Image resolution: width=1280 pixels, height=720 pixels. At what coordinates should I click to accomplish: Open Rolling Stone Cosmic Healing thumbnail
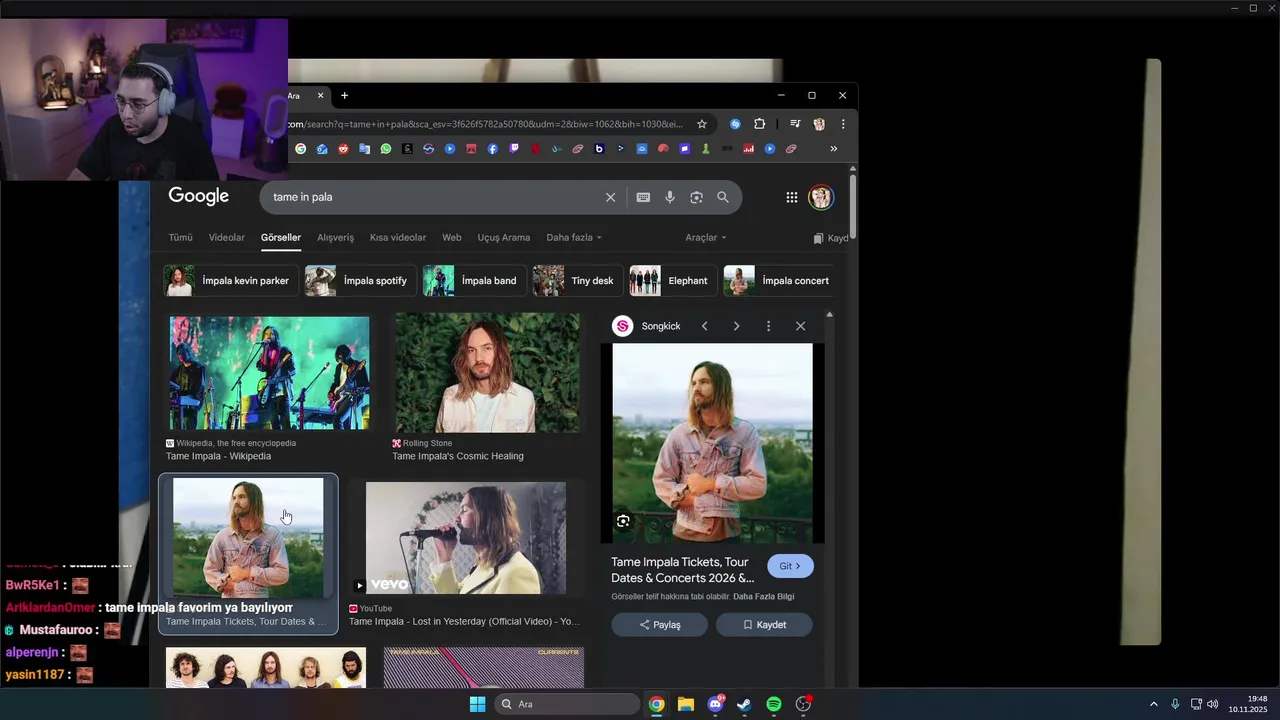click(487, 373)
